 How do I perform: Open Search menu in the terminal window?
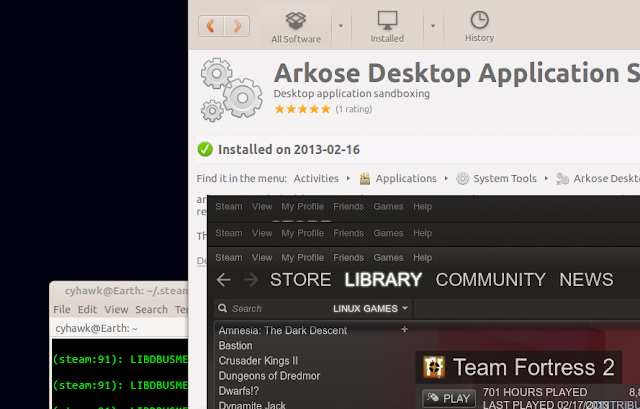(x=151, y=309)
